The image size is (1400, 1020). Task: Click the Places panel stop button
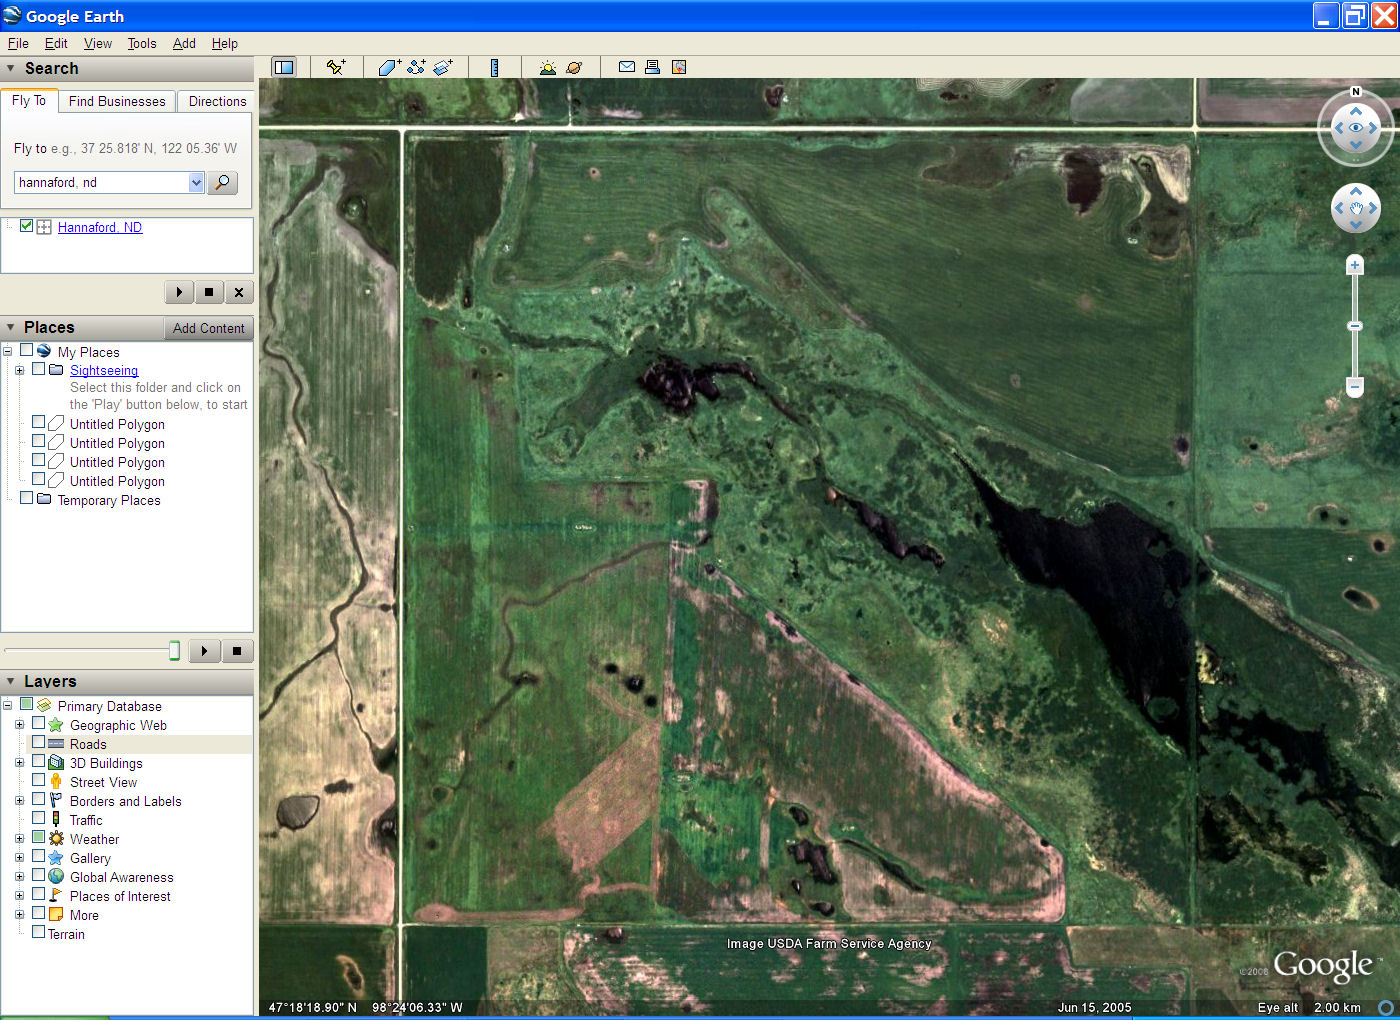[x=236, y=651]
